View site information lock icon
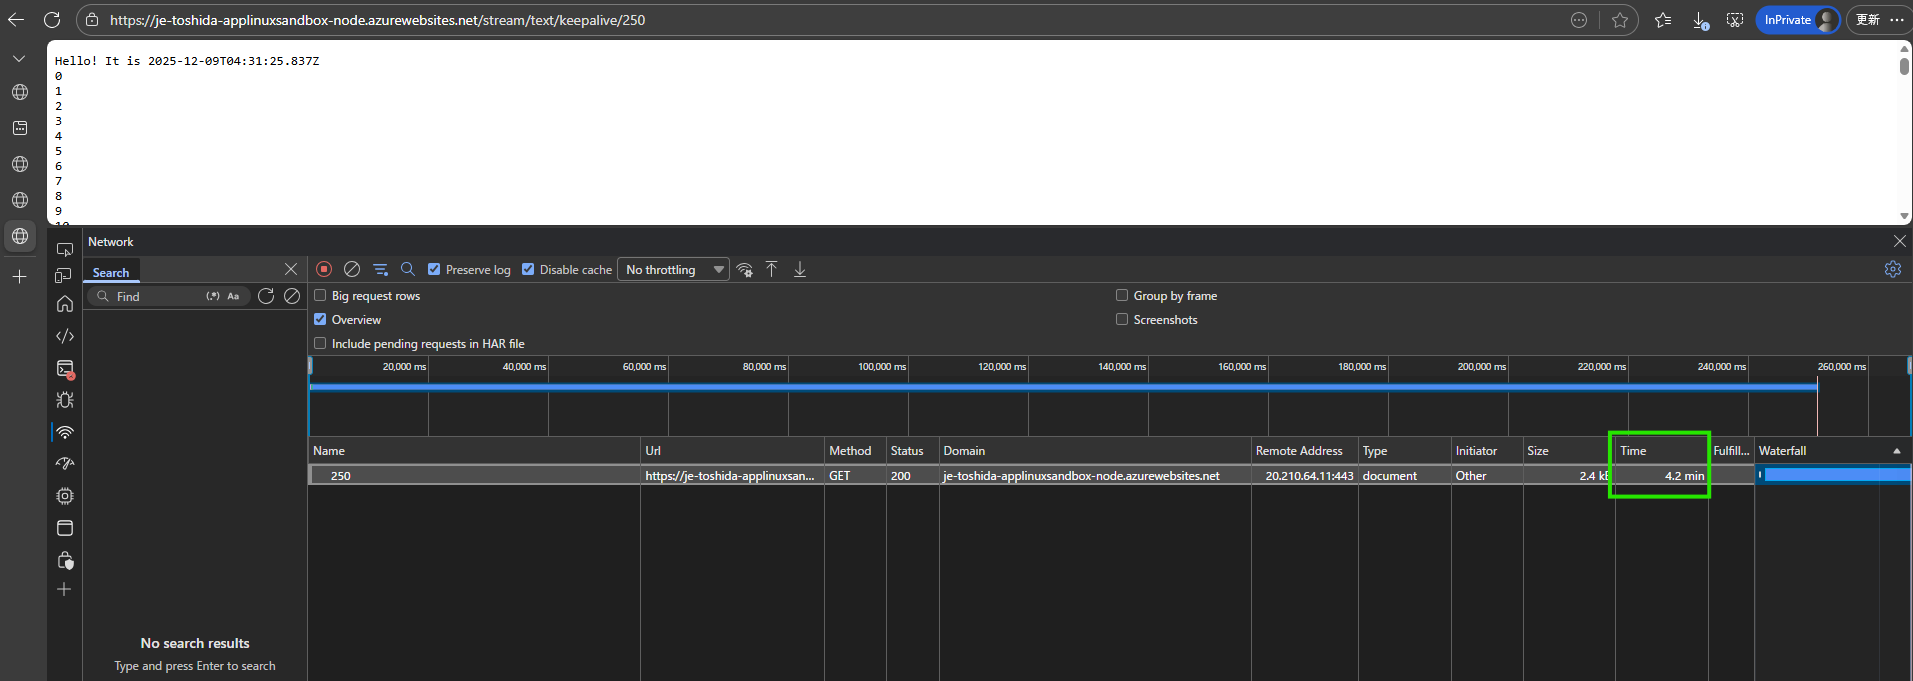 tap(92, 20)
